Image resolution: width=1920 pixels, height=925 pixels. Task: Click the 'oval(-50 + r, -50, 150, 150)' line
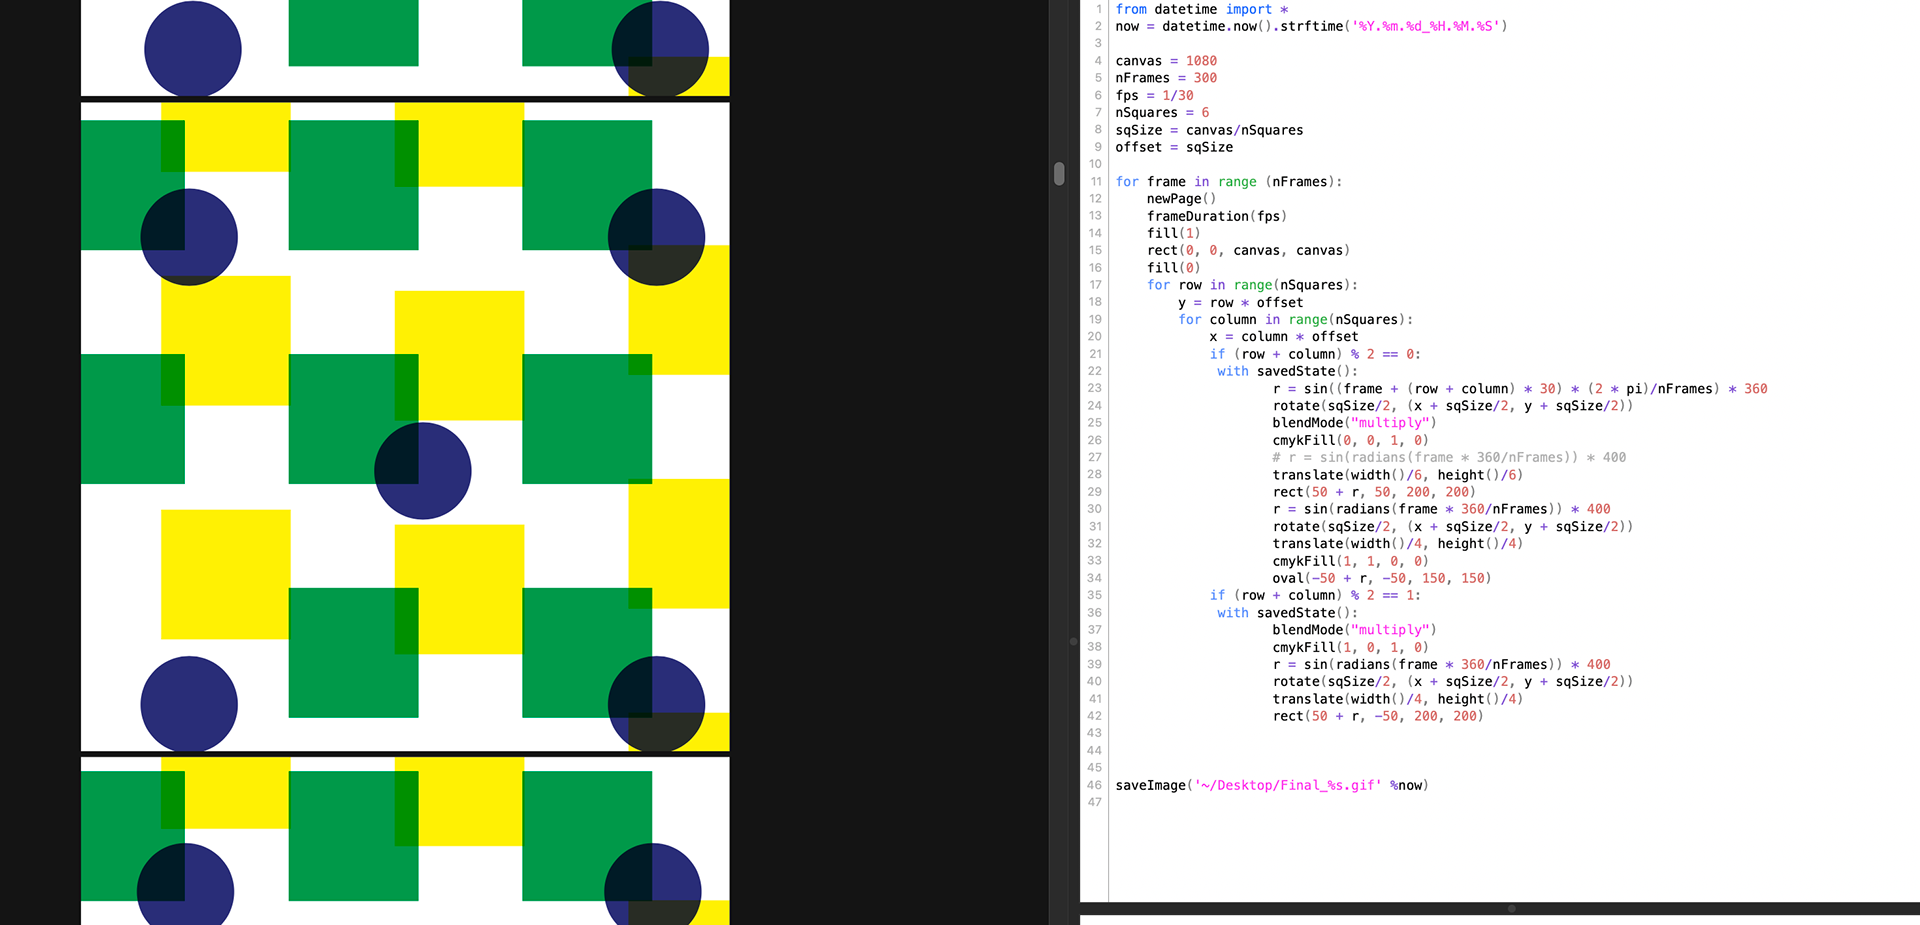1382,578
